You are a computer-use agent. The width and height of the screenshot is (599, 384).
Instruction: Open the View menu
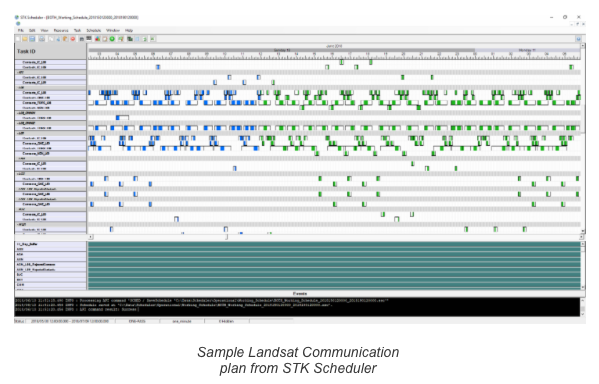44,30
